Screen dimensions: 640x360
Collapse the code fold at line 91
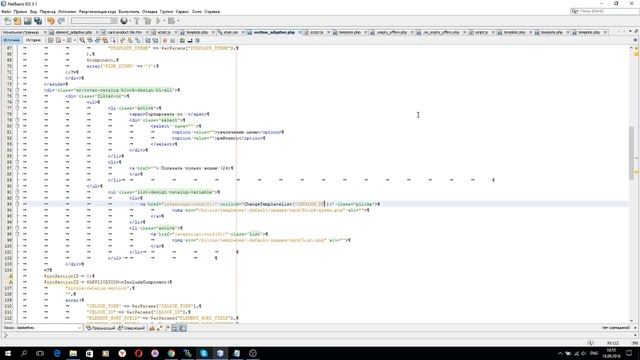[17, 192]
